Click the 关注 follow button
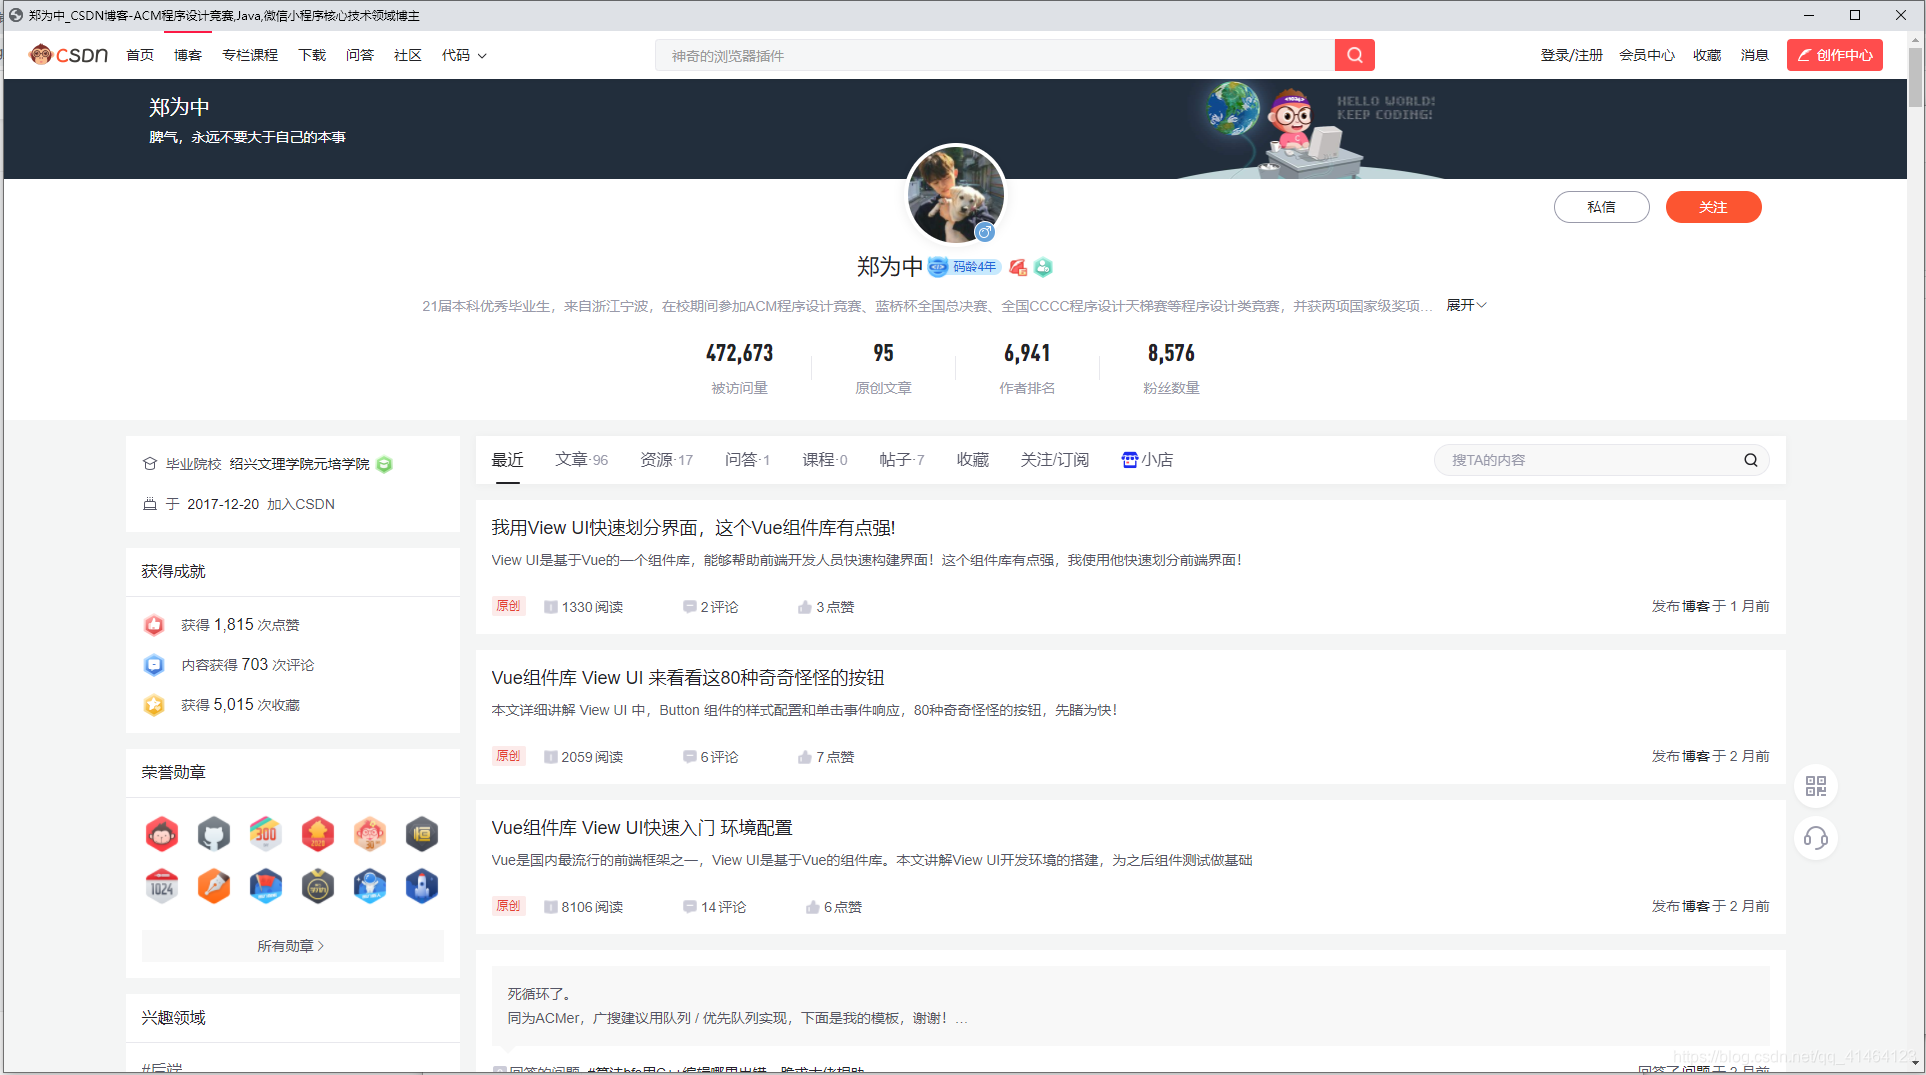The height and width of the screenshot is (1075, 1926). [1713, 207]
